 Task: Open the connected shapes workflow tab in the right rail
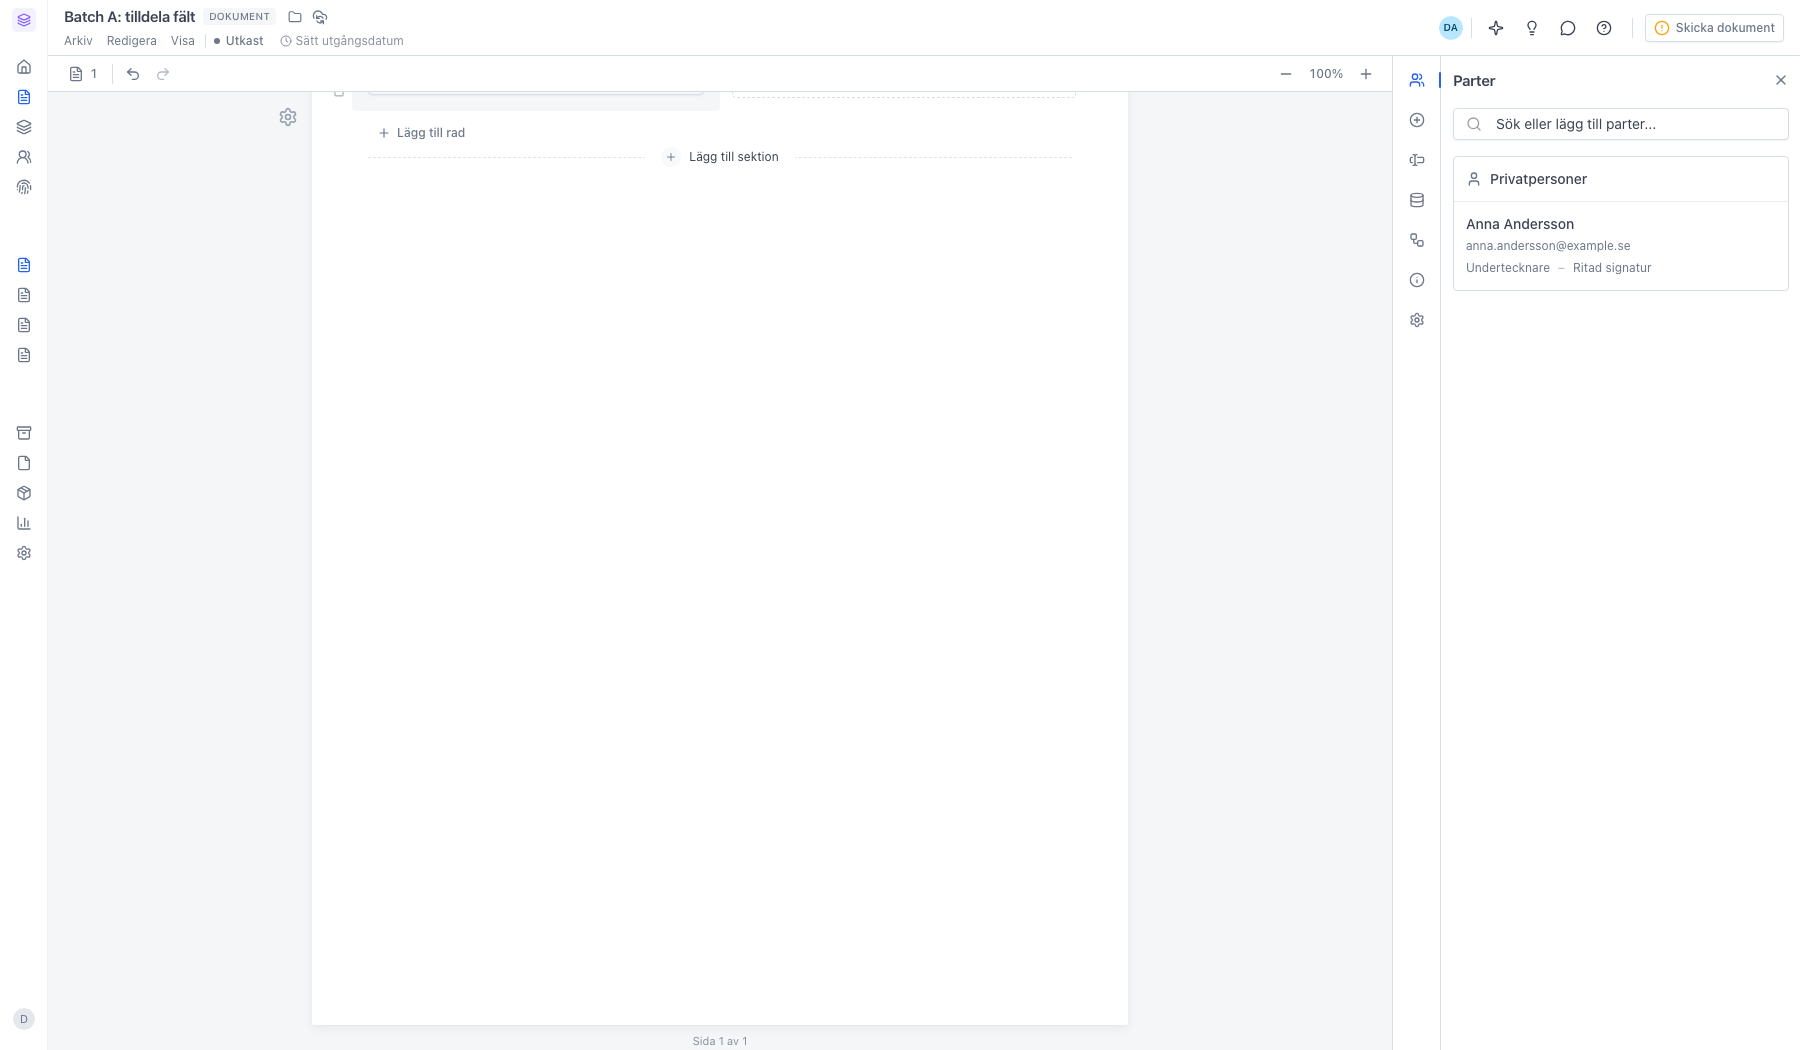1417,240
